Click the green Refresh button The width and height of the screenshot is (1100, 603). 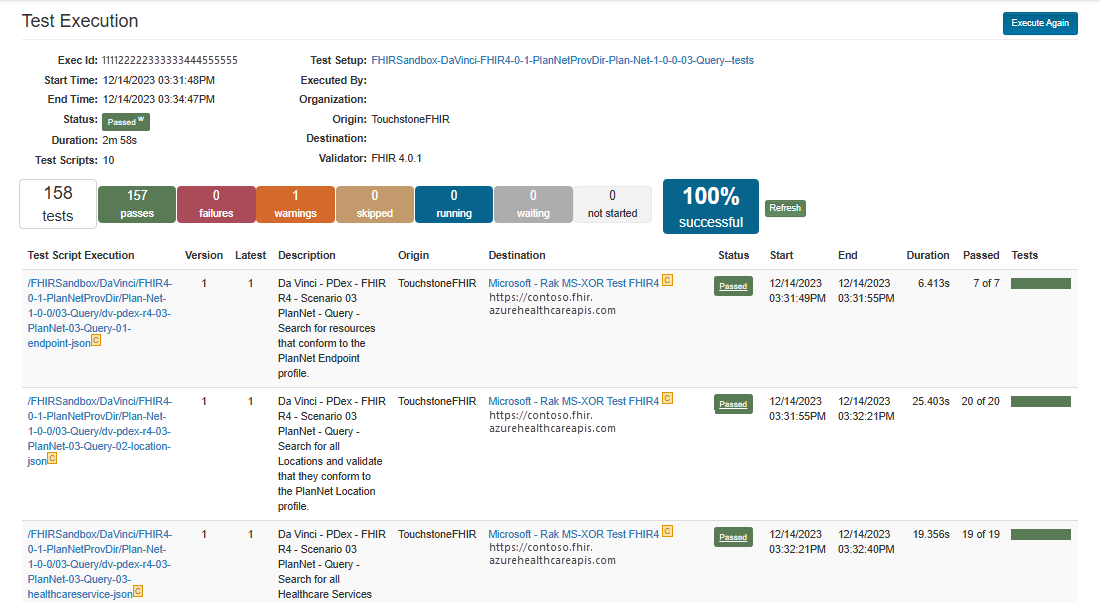pos(785,208)
